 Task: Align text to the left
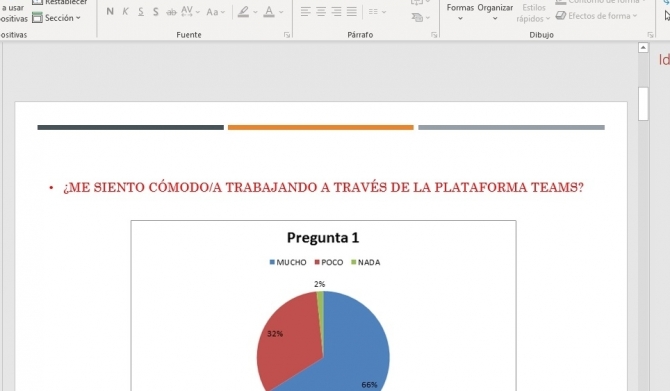point(305,12)
